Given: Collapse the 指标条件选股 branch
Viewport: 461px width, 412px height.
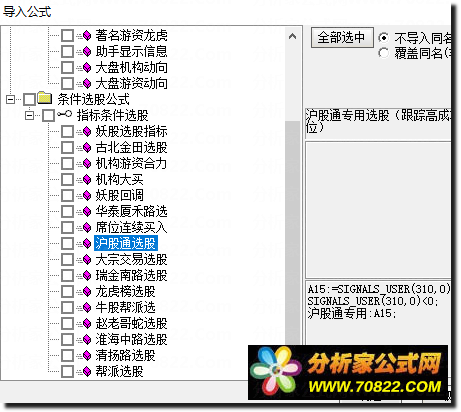Looking at the screenshot, I should pos(30,115).
